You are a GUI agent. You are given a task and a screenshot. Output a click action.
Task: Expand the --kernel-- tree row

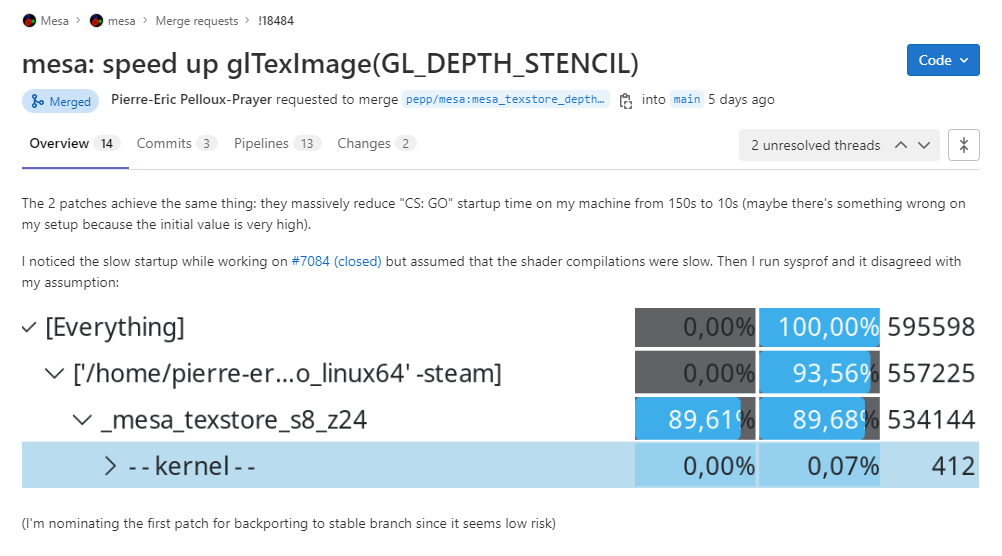pyautogui.click(x=111, y=466)
